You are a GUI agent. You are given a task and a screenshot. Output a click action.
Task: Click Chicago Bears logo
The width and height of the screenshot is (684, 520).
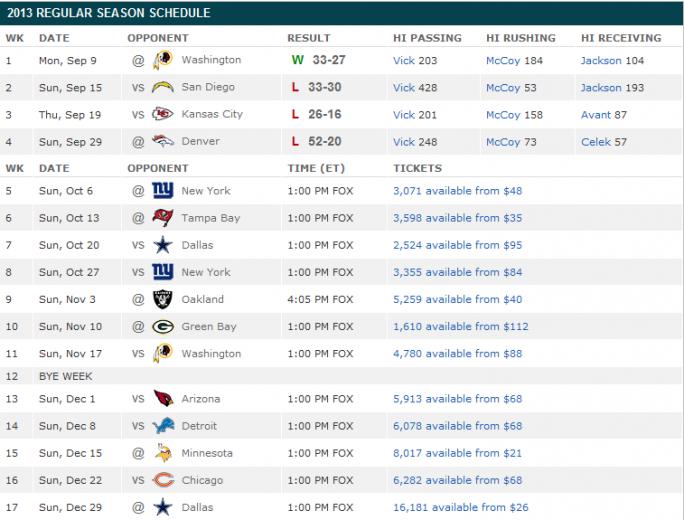[163, 480]
